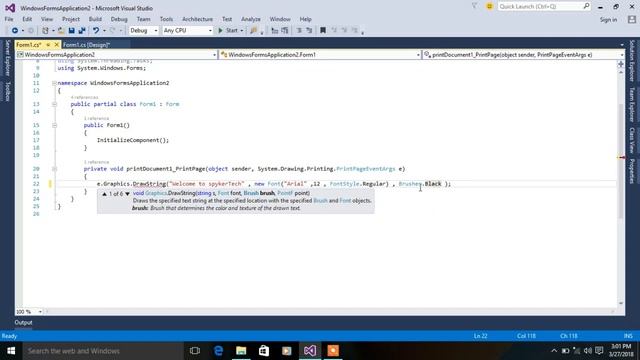This screenshot has width=640, height=360.
Task: Open the Debug menu
Action: 119,19
